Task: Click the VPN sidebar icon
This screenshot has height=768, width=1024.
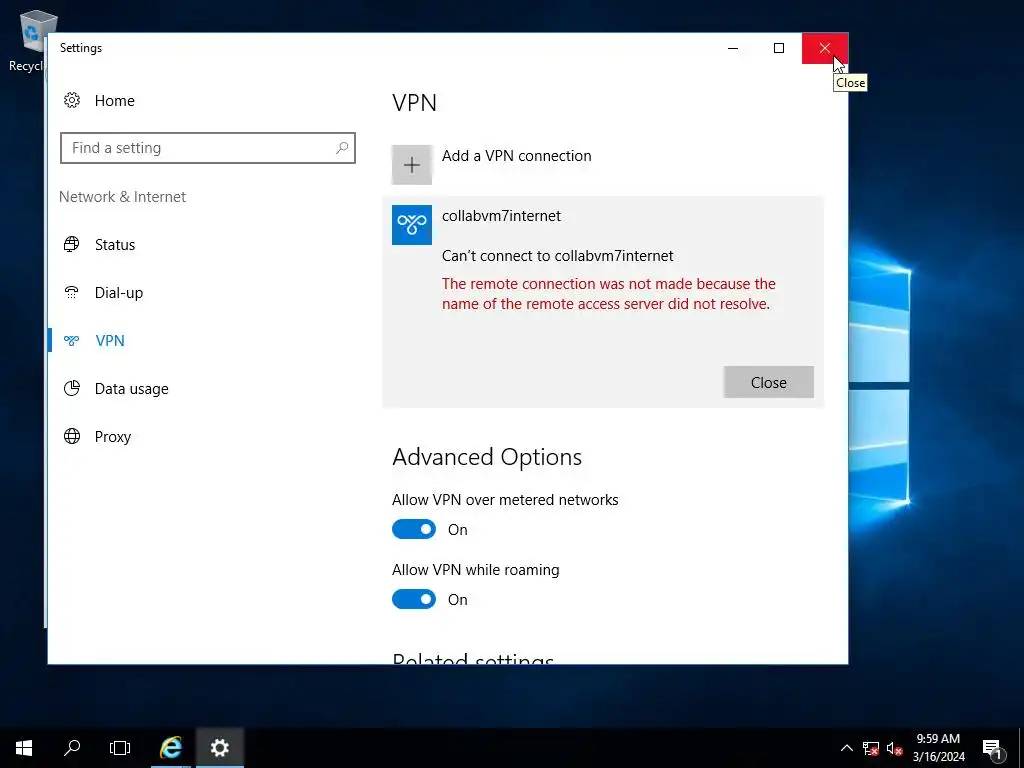Action: pyautogui.click(x=72, y=340)
